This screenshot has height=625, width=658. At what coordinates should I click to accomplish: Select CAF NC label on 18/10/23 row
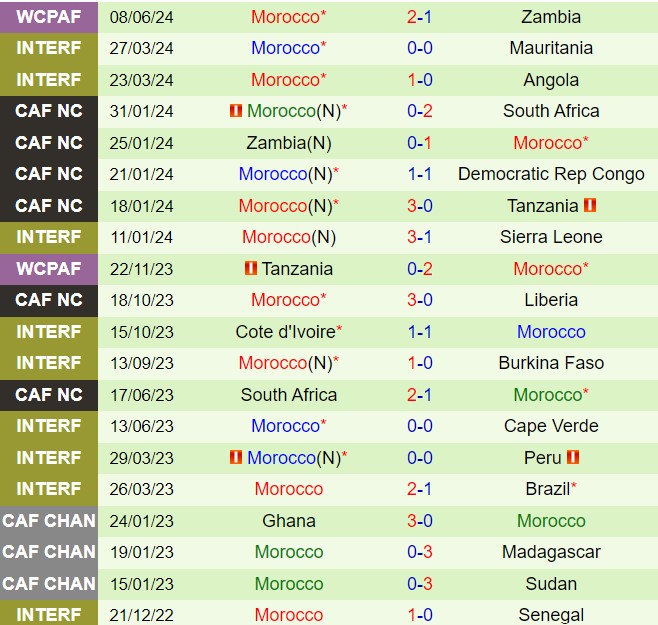[x=49, y=300]
